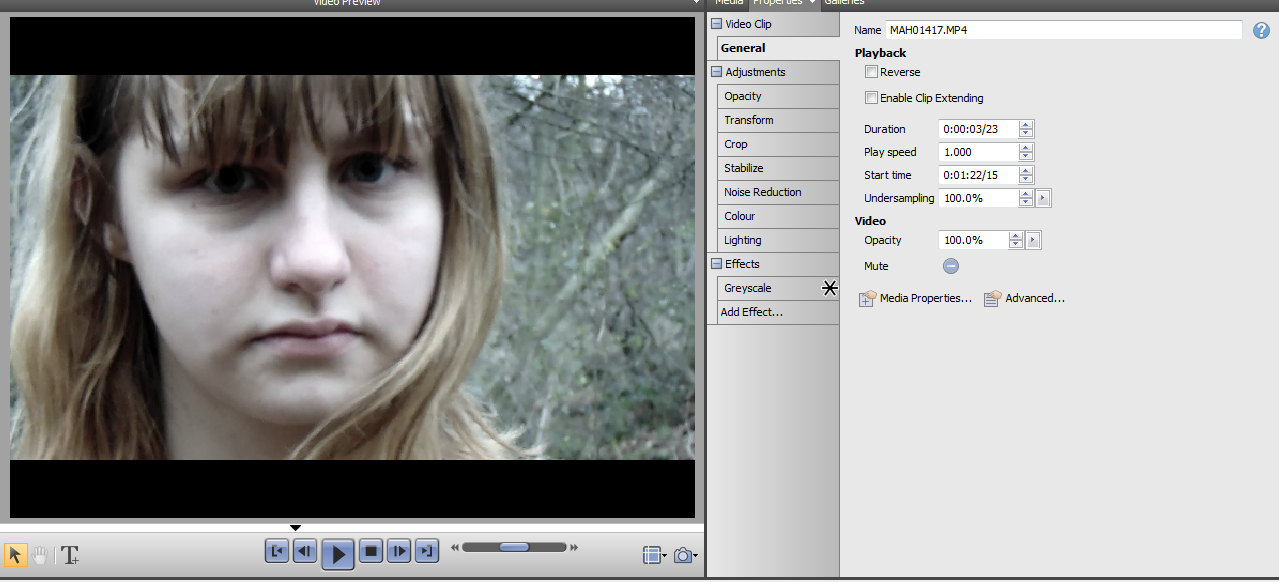The height and width of the screenshot is (582, 1279).
Task: Decrease Duration with down spinner
Action: coord(1026,134)
